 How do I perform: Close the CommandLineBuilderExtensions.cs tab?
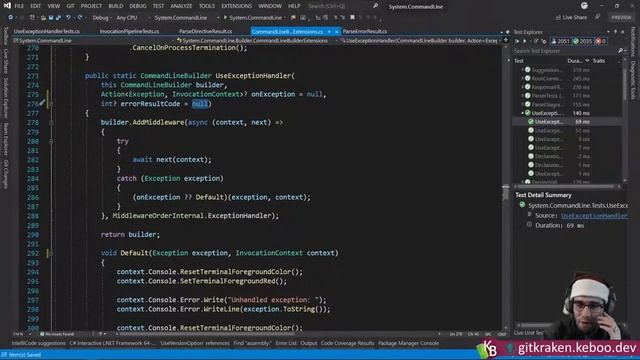click(x=337, y=31)
